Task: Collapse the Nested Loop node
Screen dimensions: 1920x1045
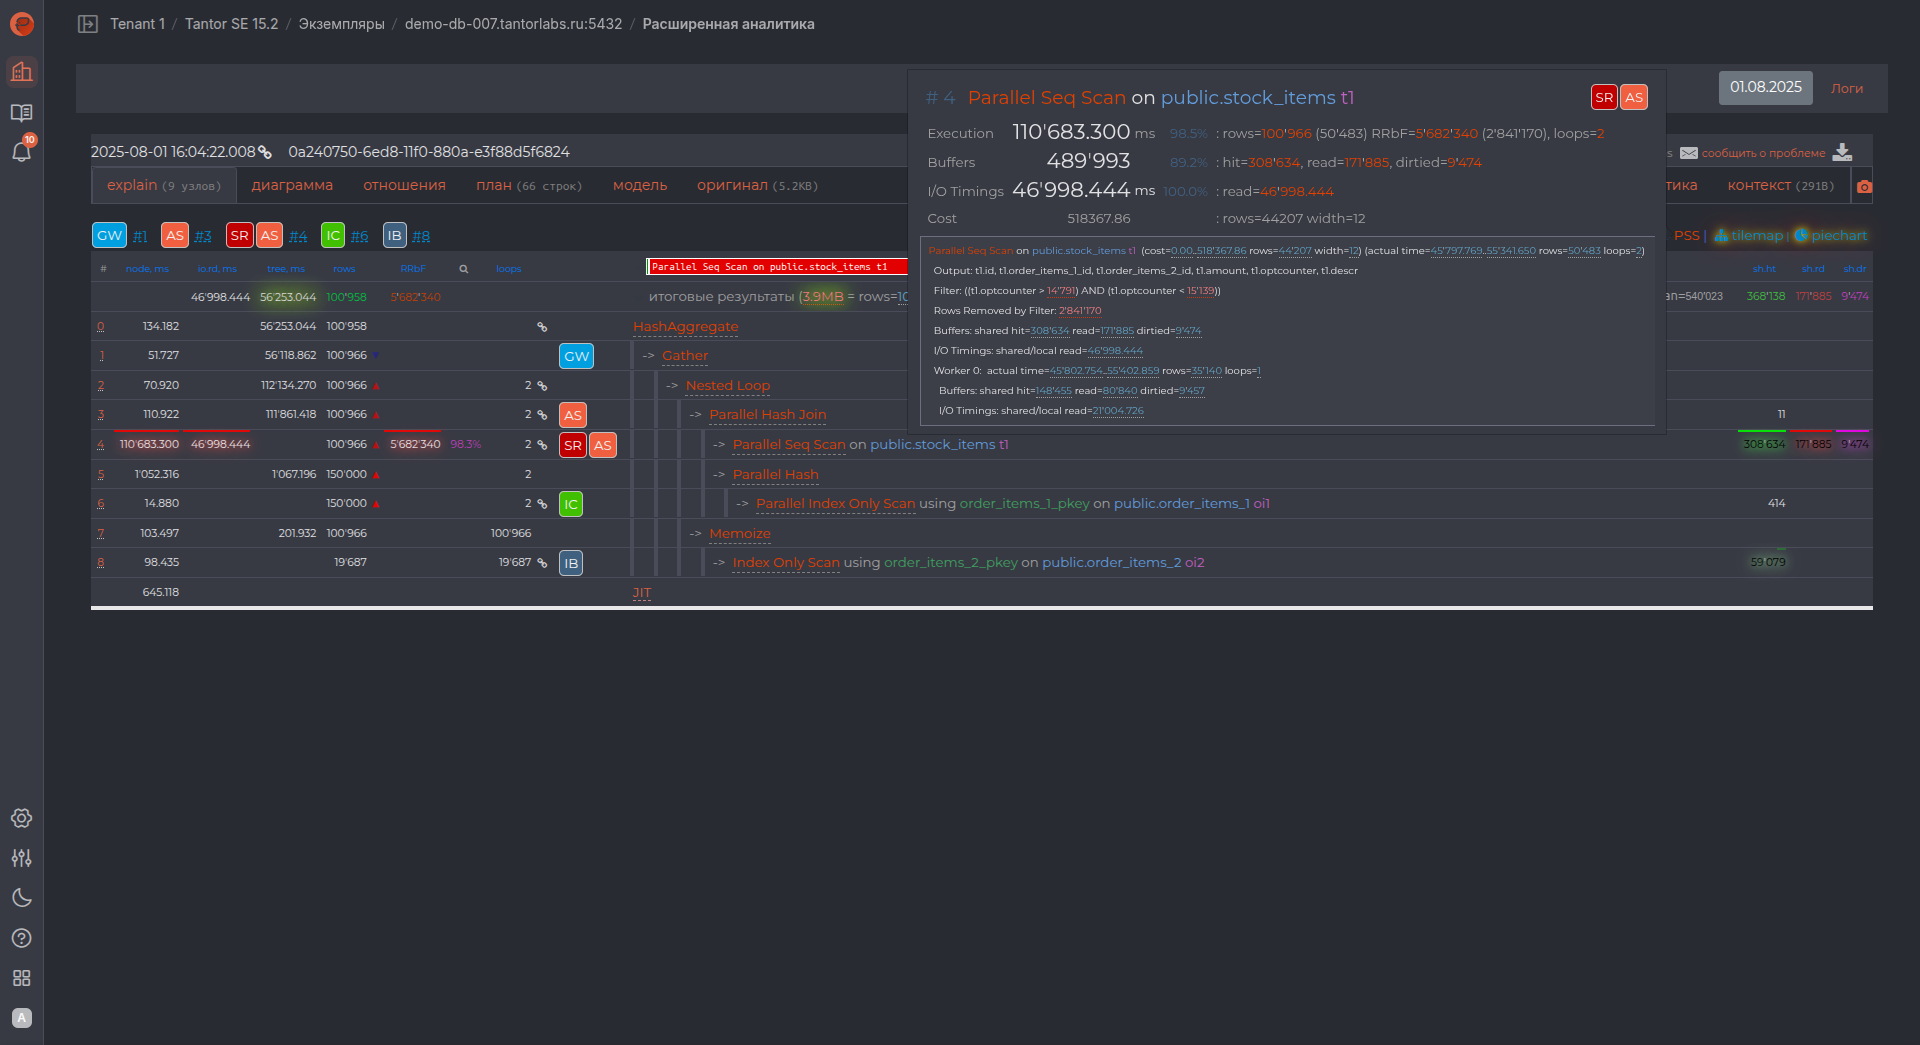Action: (x=727, y=386)
